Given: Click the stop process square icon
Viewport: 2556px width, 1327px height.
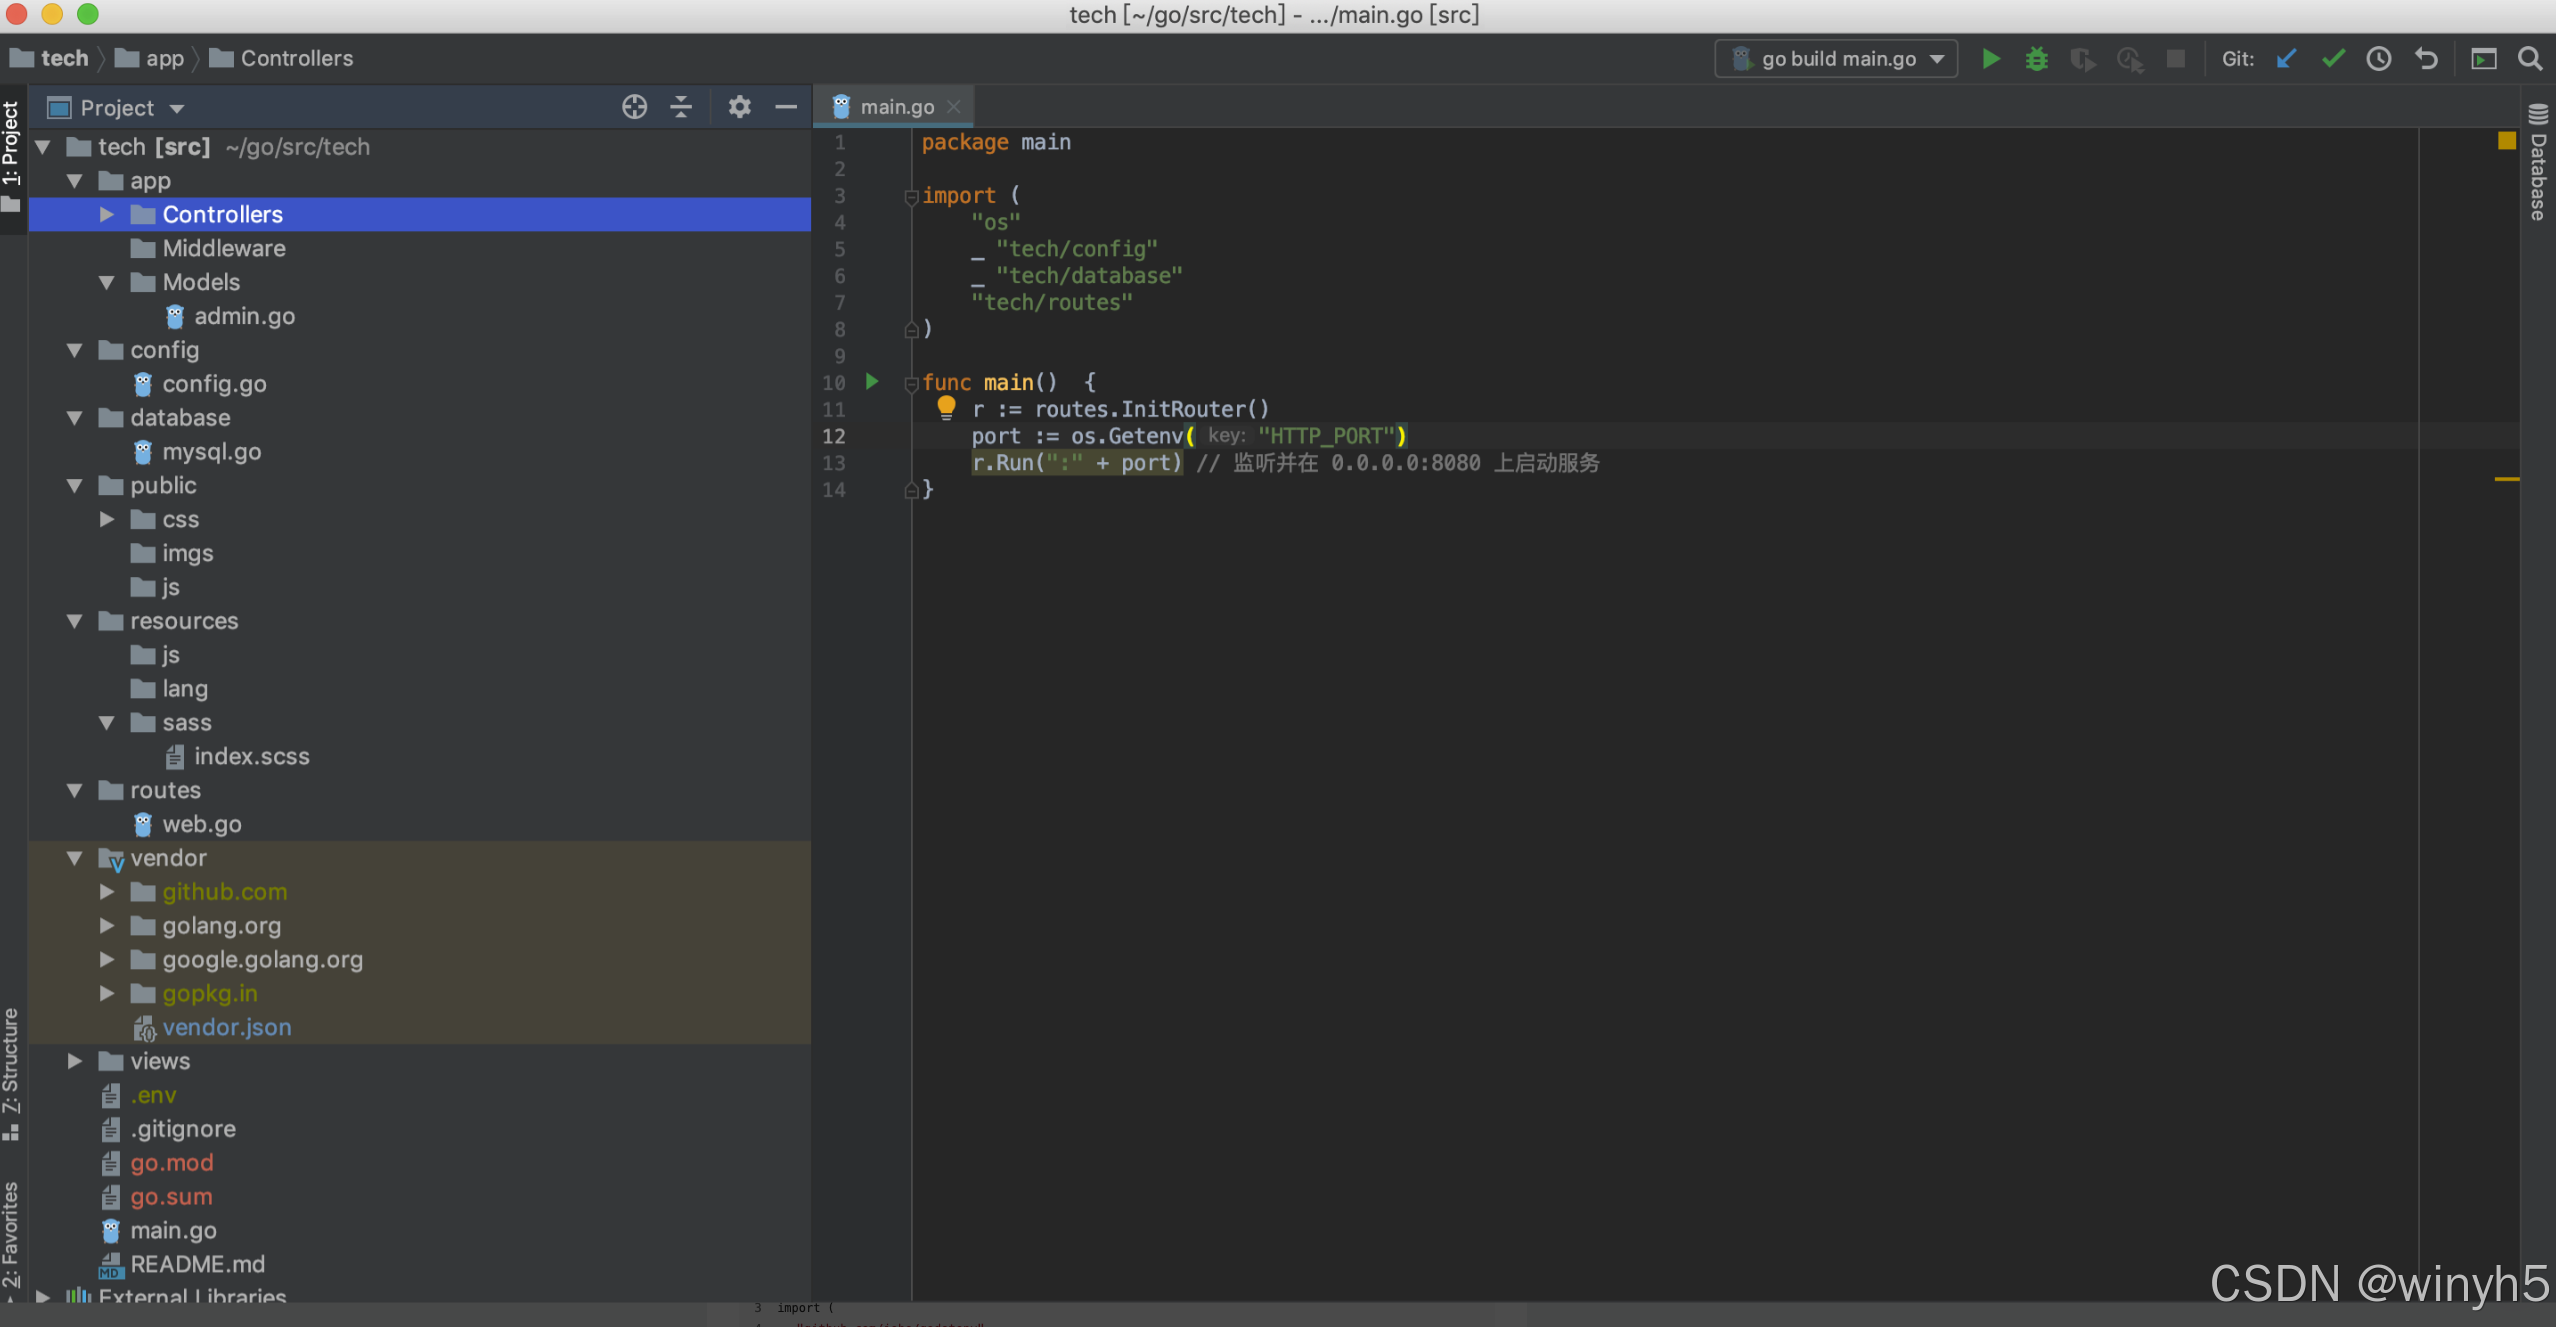Looking at the screenshot, I should click(x=2175, y=59).
